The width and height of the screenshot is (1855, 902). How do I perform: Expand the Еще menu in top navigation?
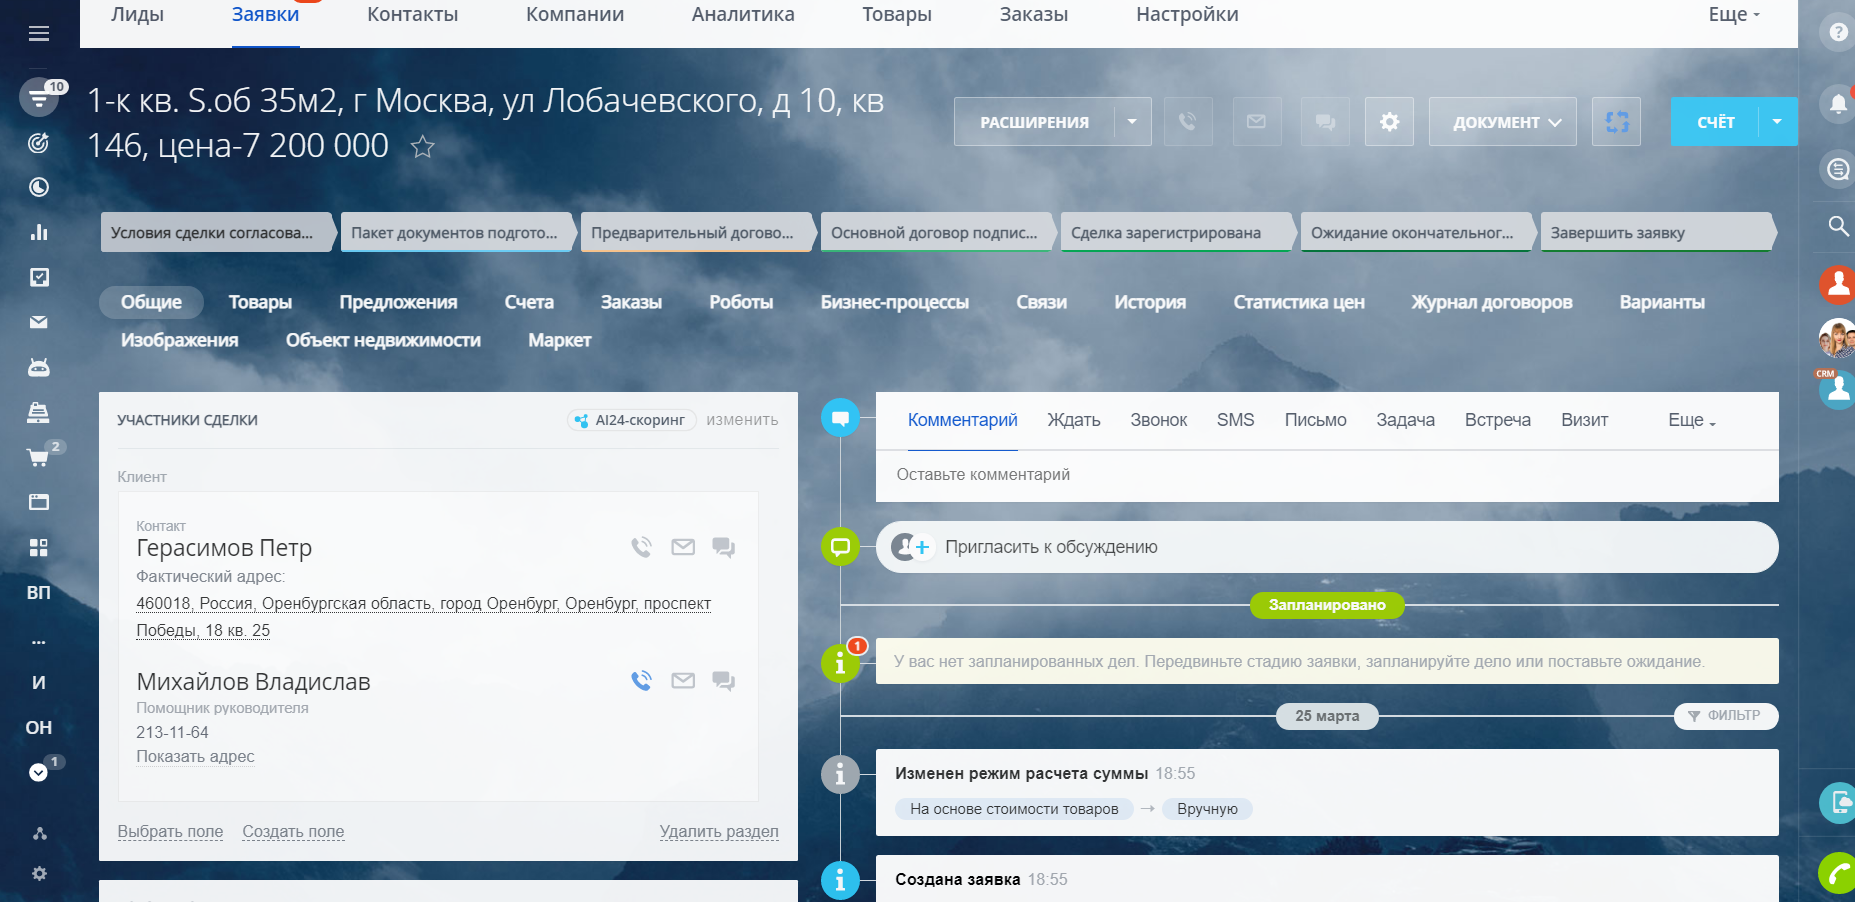[1734, 15]
